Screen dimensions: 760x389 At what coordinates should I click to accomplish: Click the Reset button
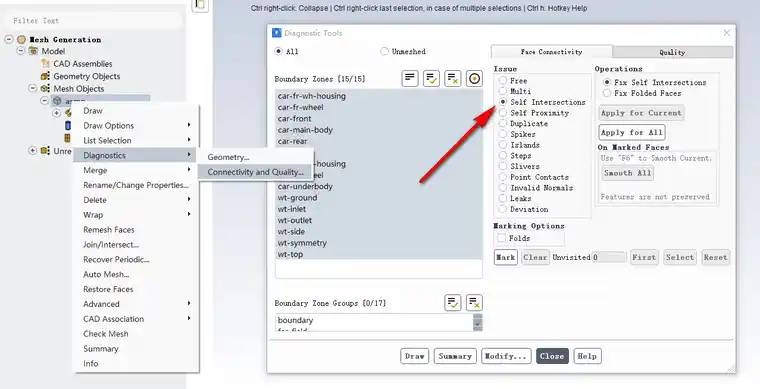pos(715,257)
